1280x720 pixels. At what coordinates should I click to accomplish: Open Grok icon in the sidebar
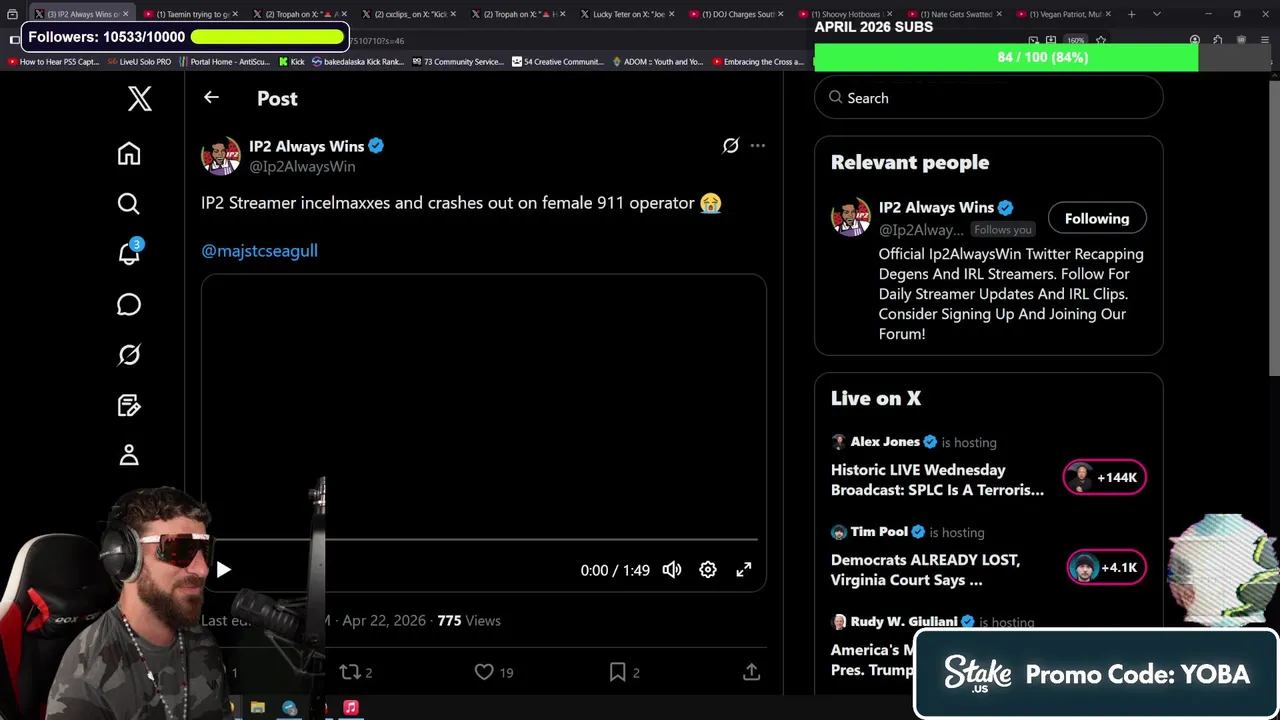[129, 355]
